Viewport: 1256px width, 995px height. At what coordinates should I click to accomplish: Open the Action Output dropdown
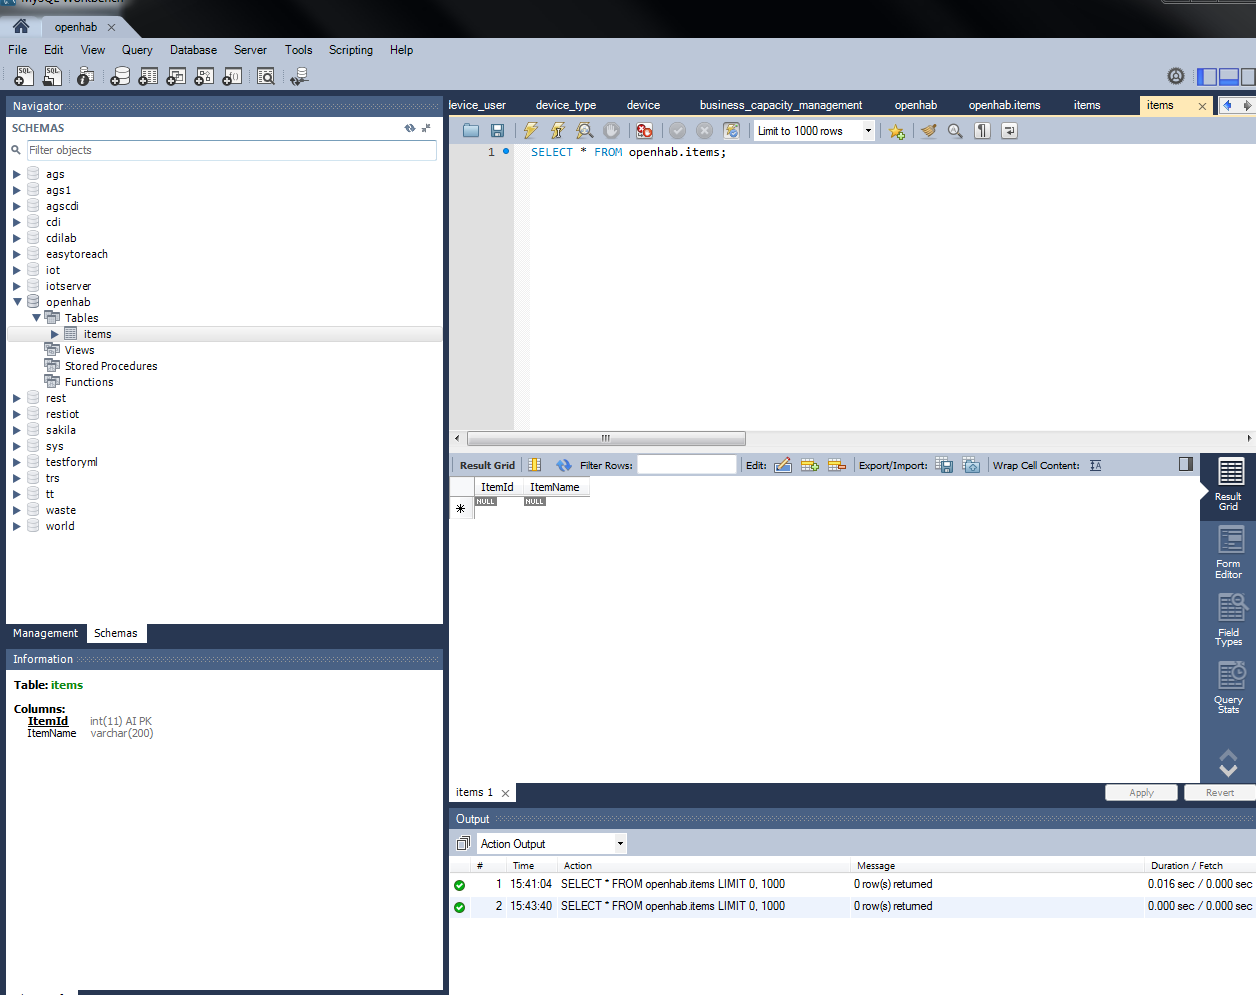[620, 844]
